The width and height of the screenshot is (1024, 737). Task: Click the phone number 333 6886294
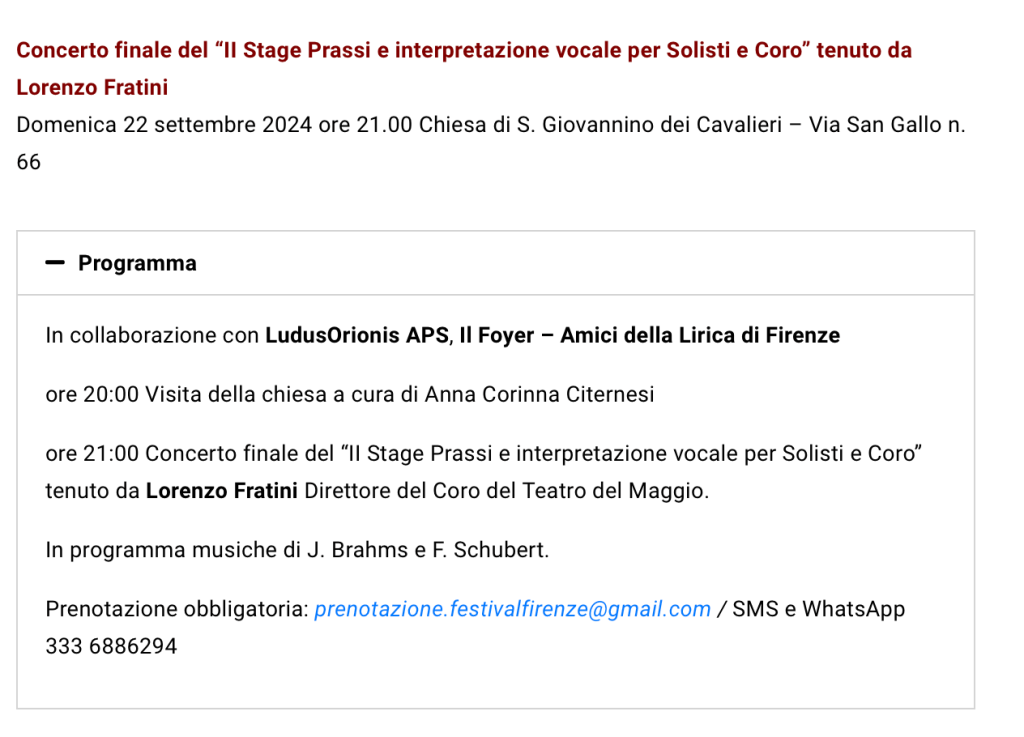(x=111, y=646)
